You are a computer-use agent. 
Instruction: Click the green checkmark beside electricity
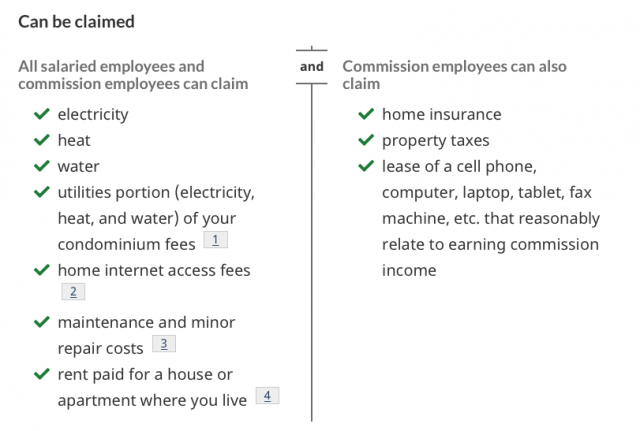[42, 114]
